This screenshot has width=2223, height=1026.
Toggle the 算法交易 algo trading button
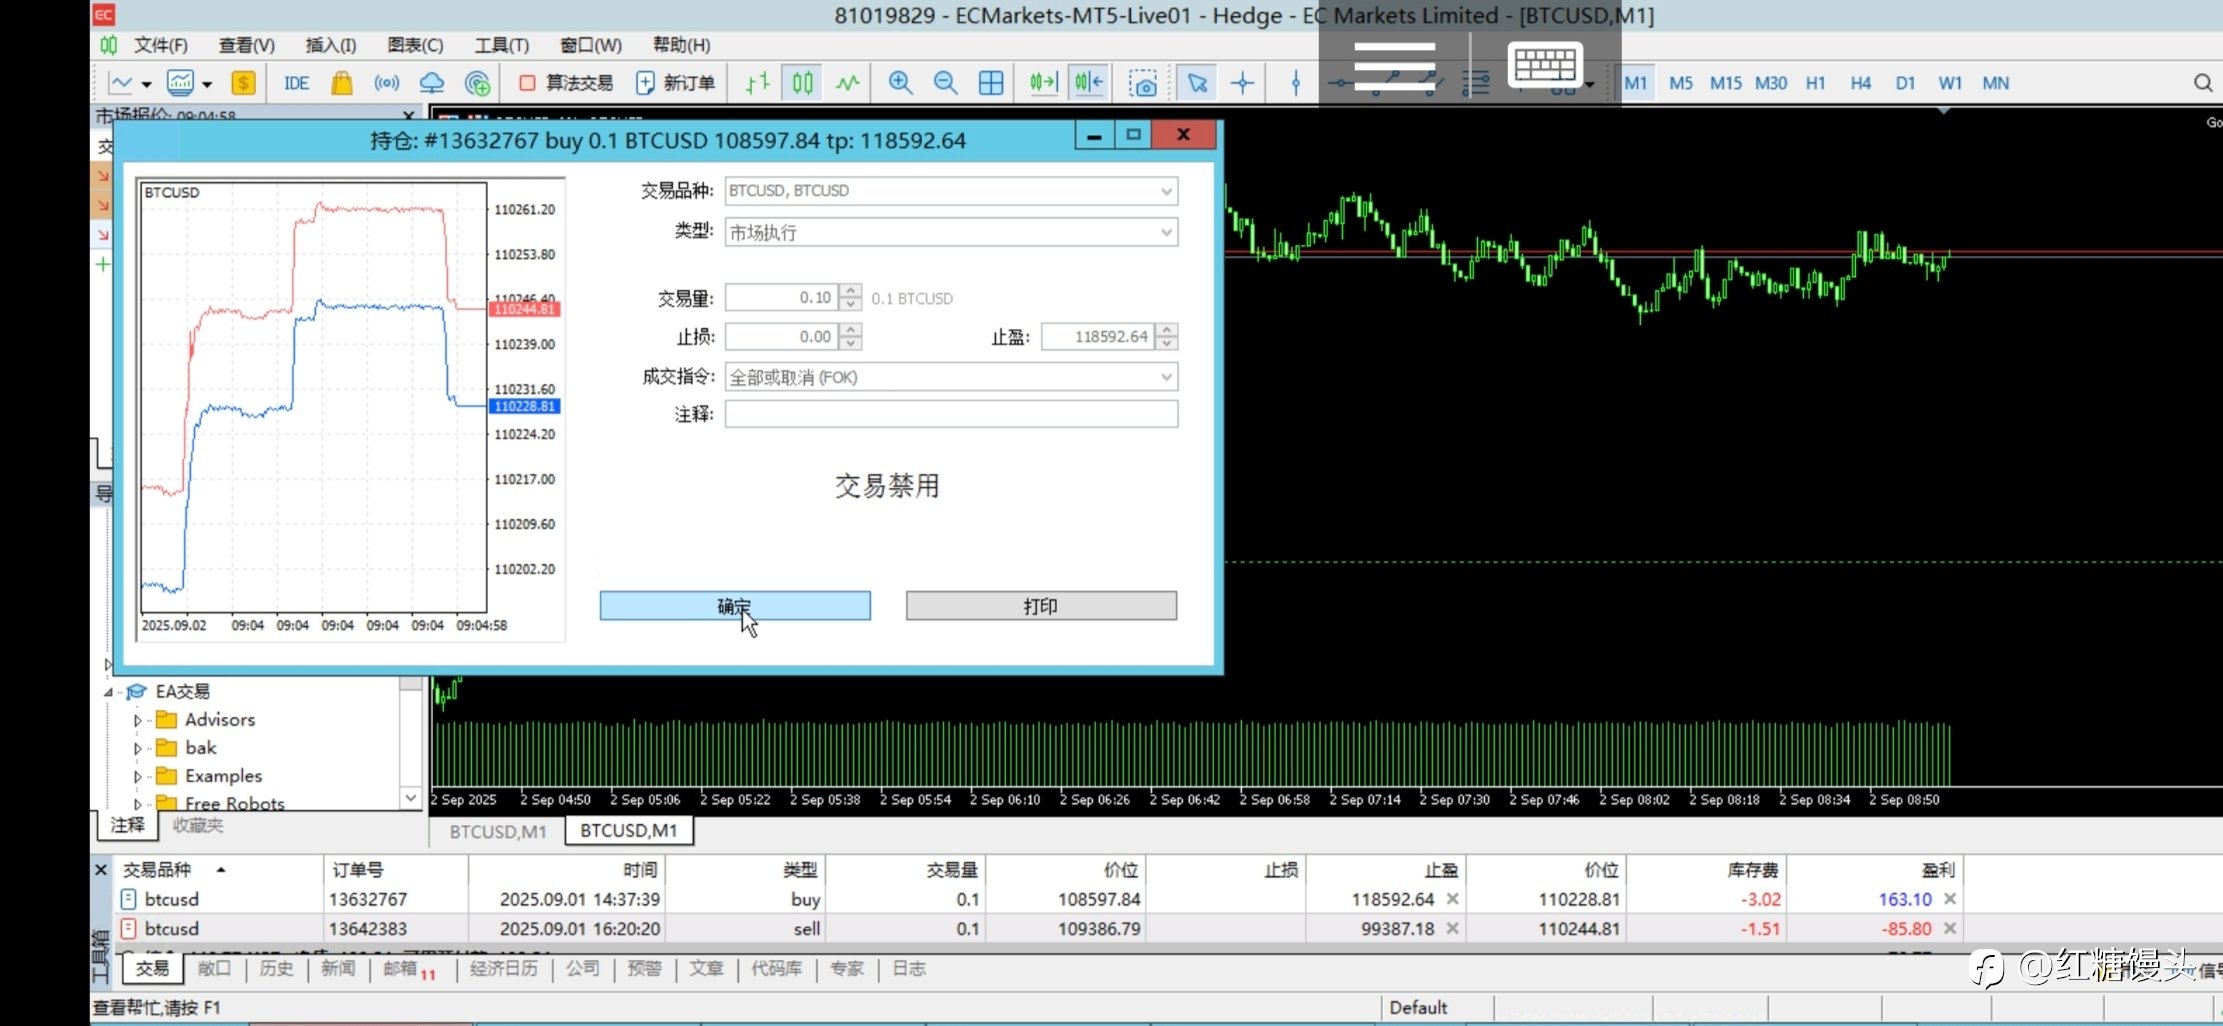pyautogui.click(x=566, y=83)
